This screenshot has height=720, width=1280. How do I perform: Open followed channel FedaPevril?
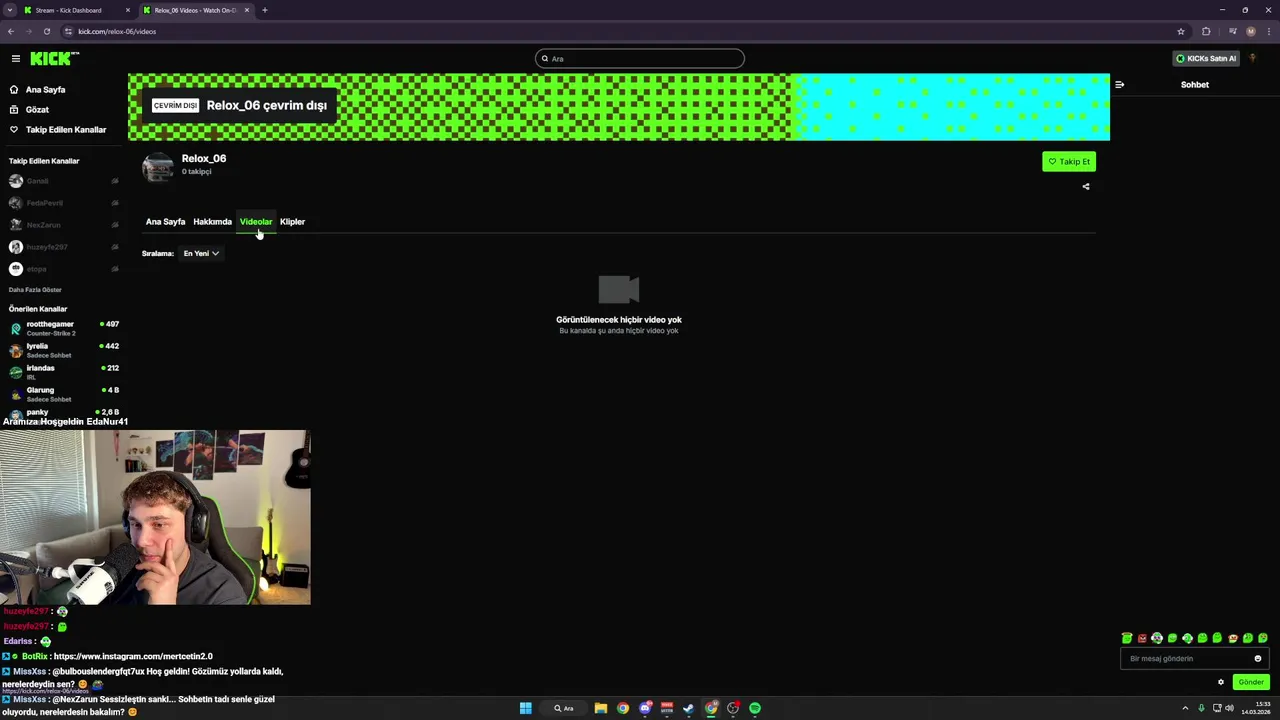63,203
